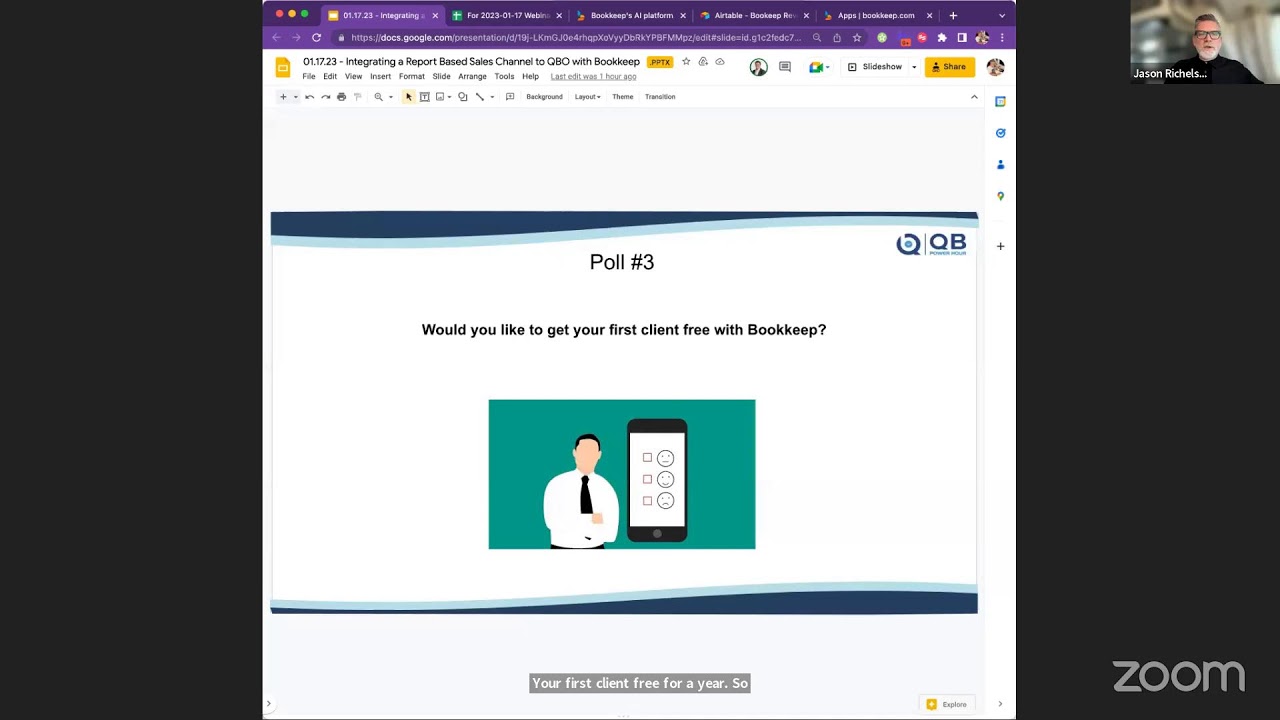This screenshot has width=1280, height=720.
Task: Click the Google Slides home logo
Action: tap(283, 67)
